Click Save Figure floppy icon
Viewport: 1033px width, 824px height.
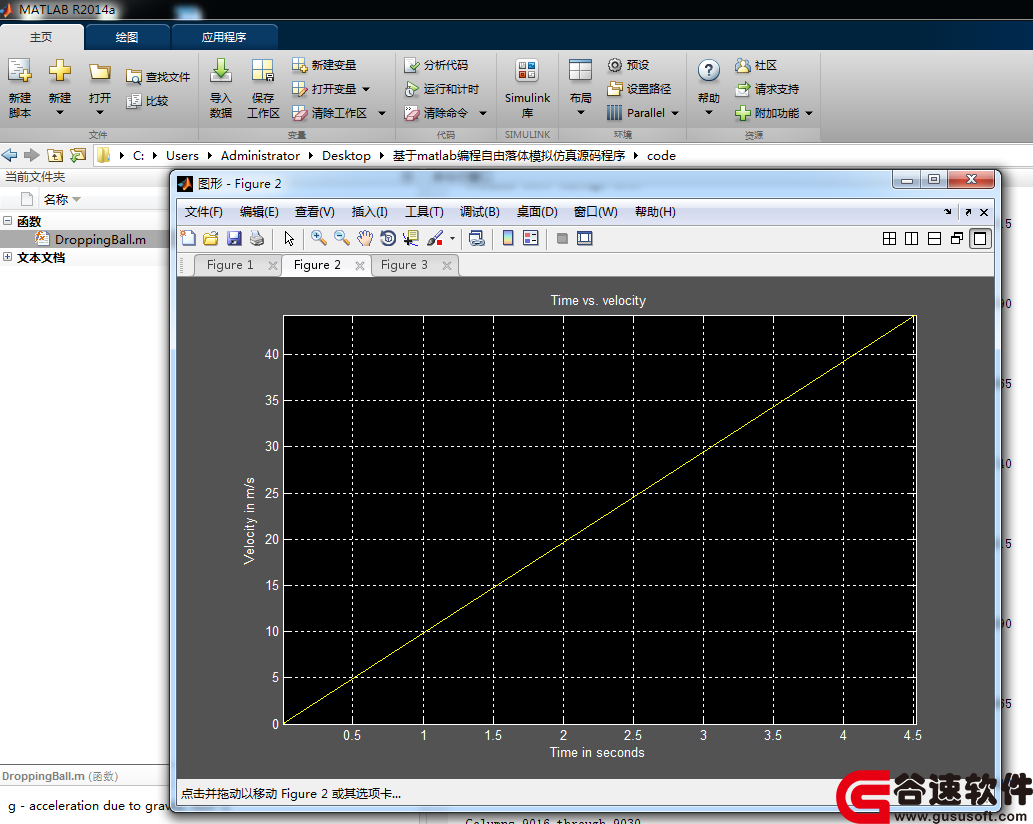[x=234, y=238]
